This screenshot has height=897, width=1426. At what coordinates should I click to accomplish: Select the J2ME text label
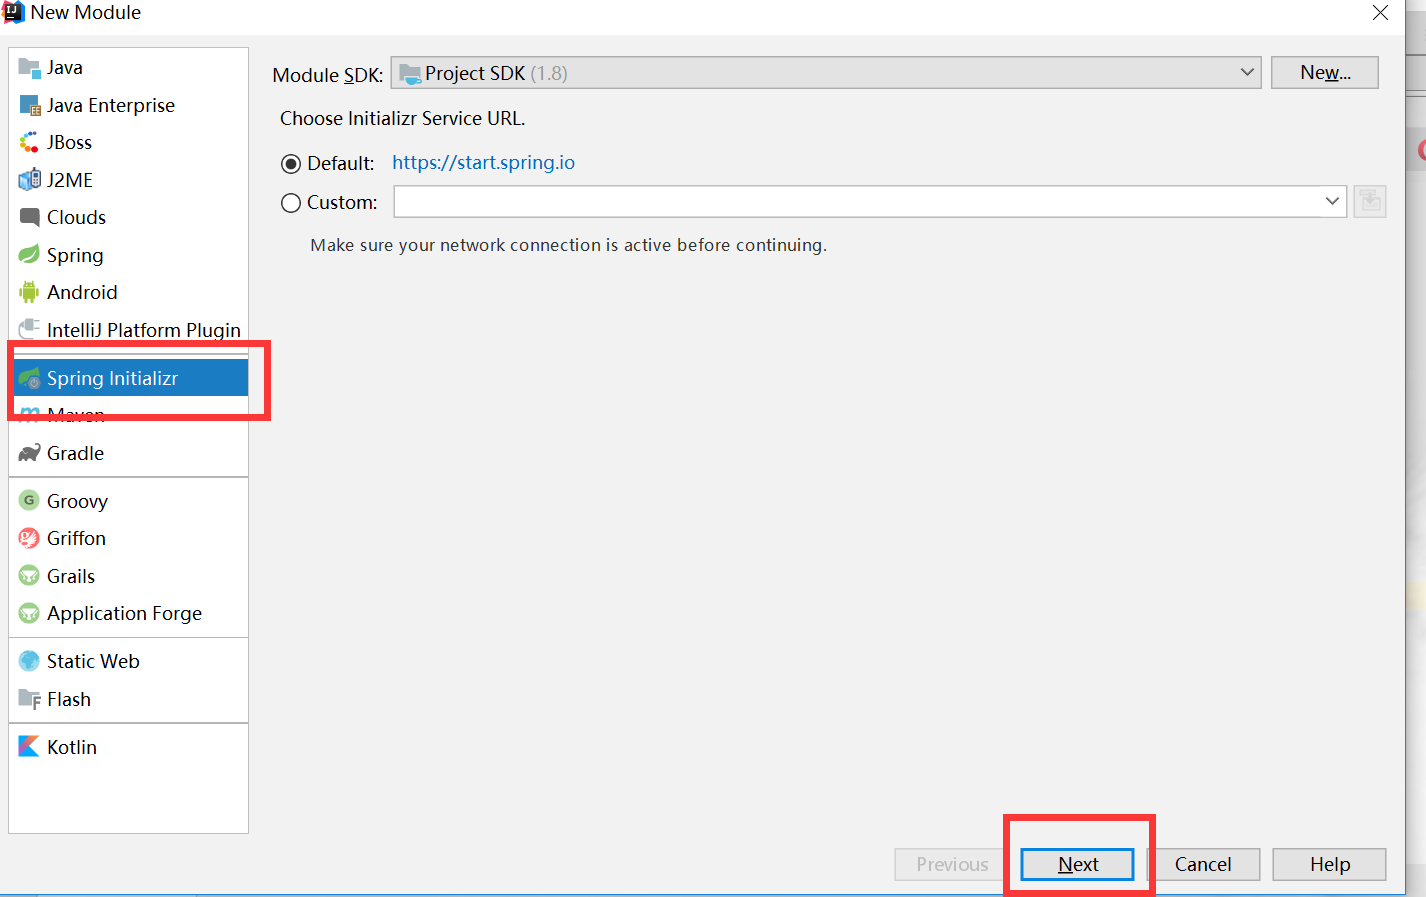click(x=70, y=180)
